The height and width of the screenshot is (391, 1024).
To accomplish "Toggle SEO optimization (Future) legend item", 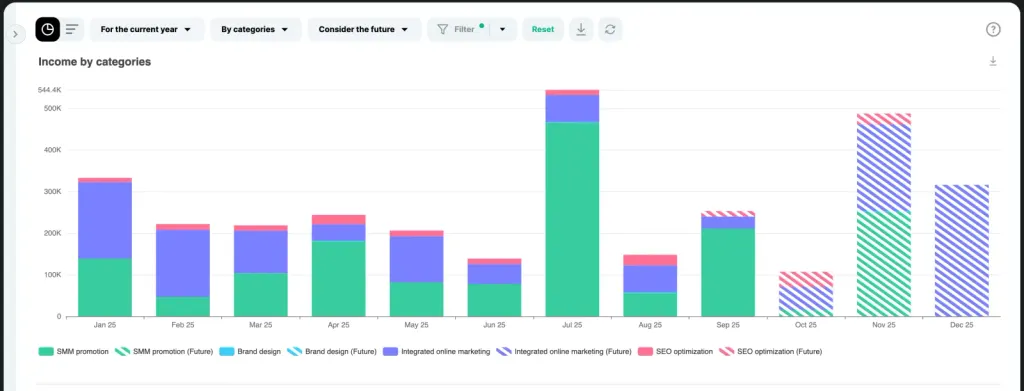I will pyautogui.click(x=771, y=351).
